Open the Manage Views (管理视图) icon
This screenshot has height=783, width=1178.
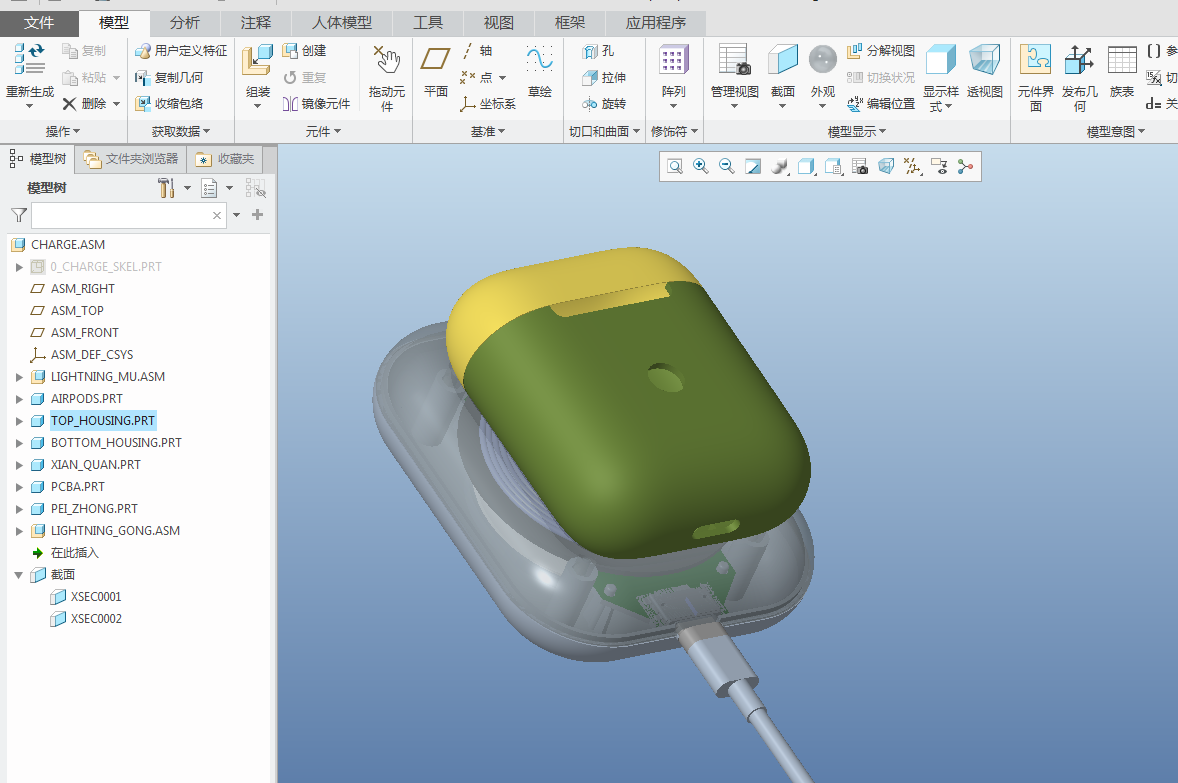[x=734, y=59]
